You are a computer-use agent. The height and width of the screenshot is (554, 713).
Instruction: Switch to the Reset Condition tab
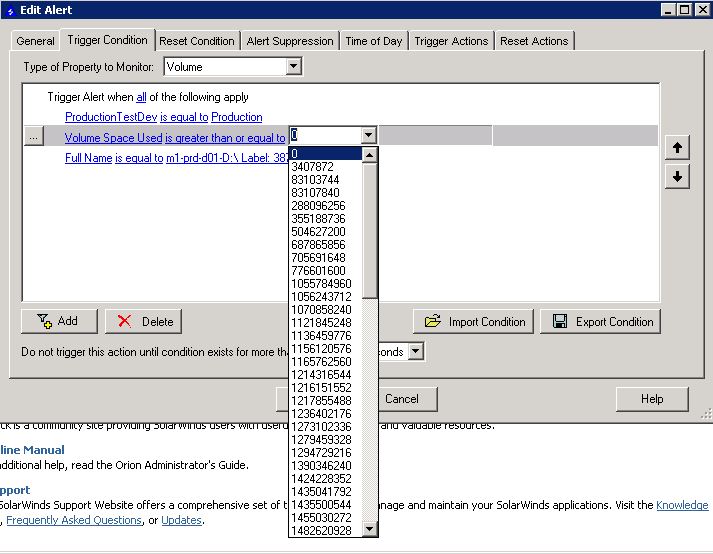click(197, 41)
